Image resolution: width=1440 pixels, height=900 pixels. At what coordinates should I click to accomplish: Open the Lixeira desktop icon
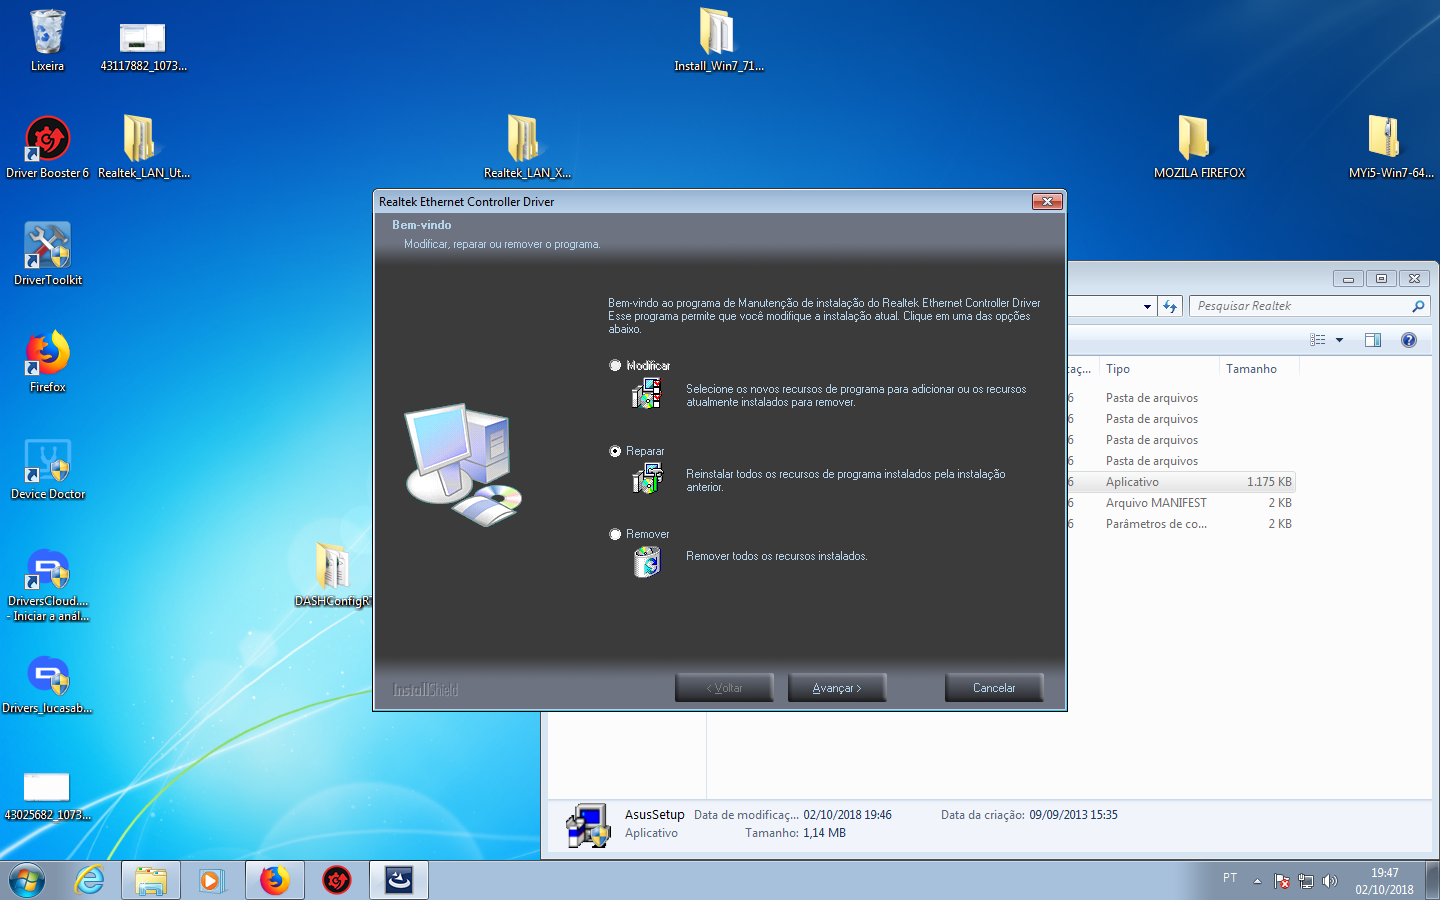tap(47, 40)
